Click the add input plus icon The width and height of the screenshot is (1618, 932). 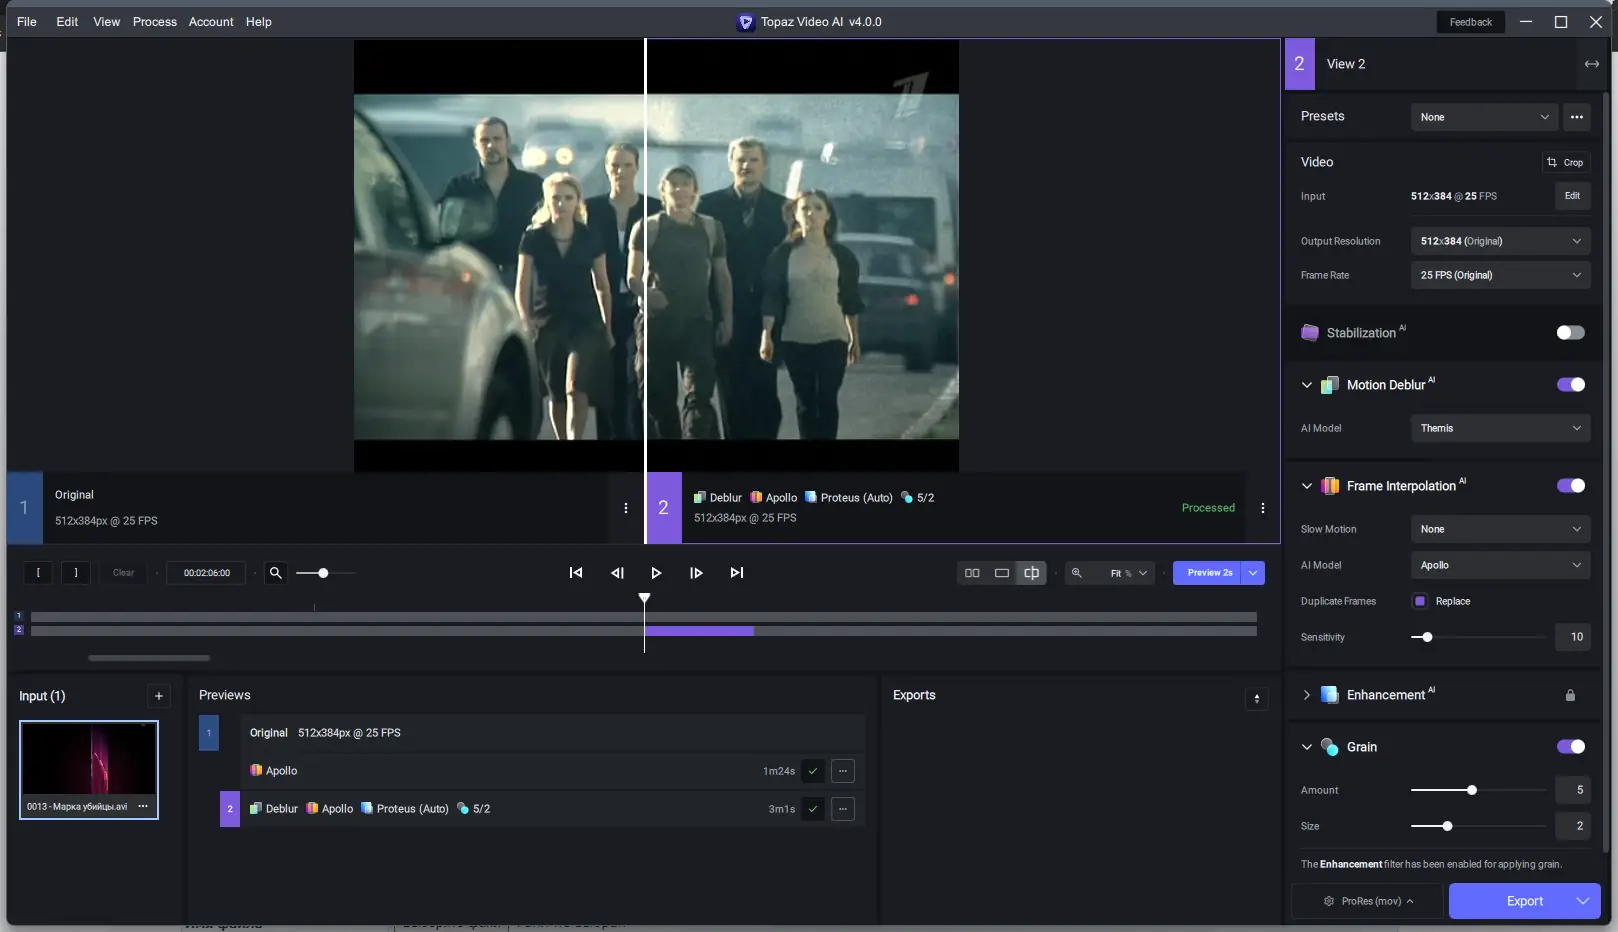coord(159,696)
